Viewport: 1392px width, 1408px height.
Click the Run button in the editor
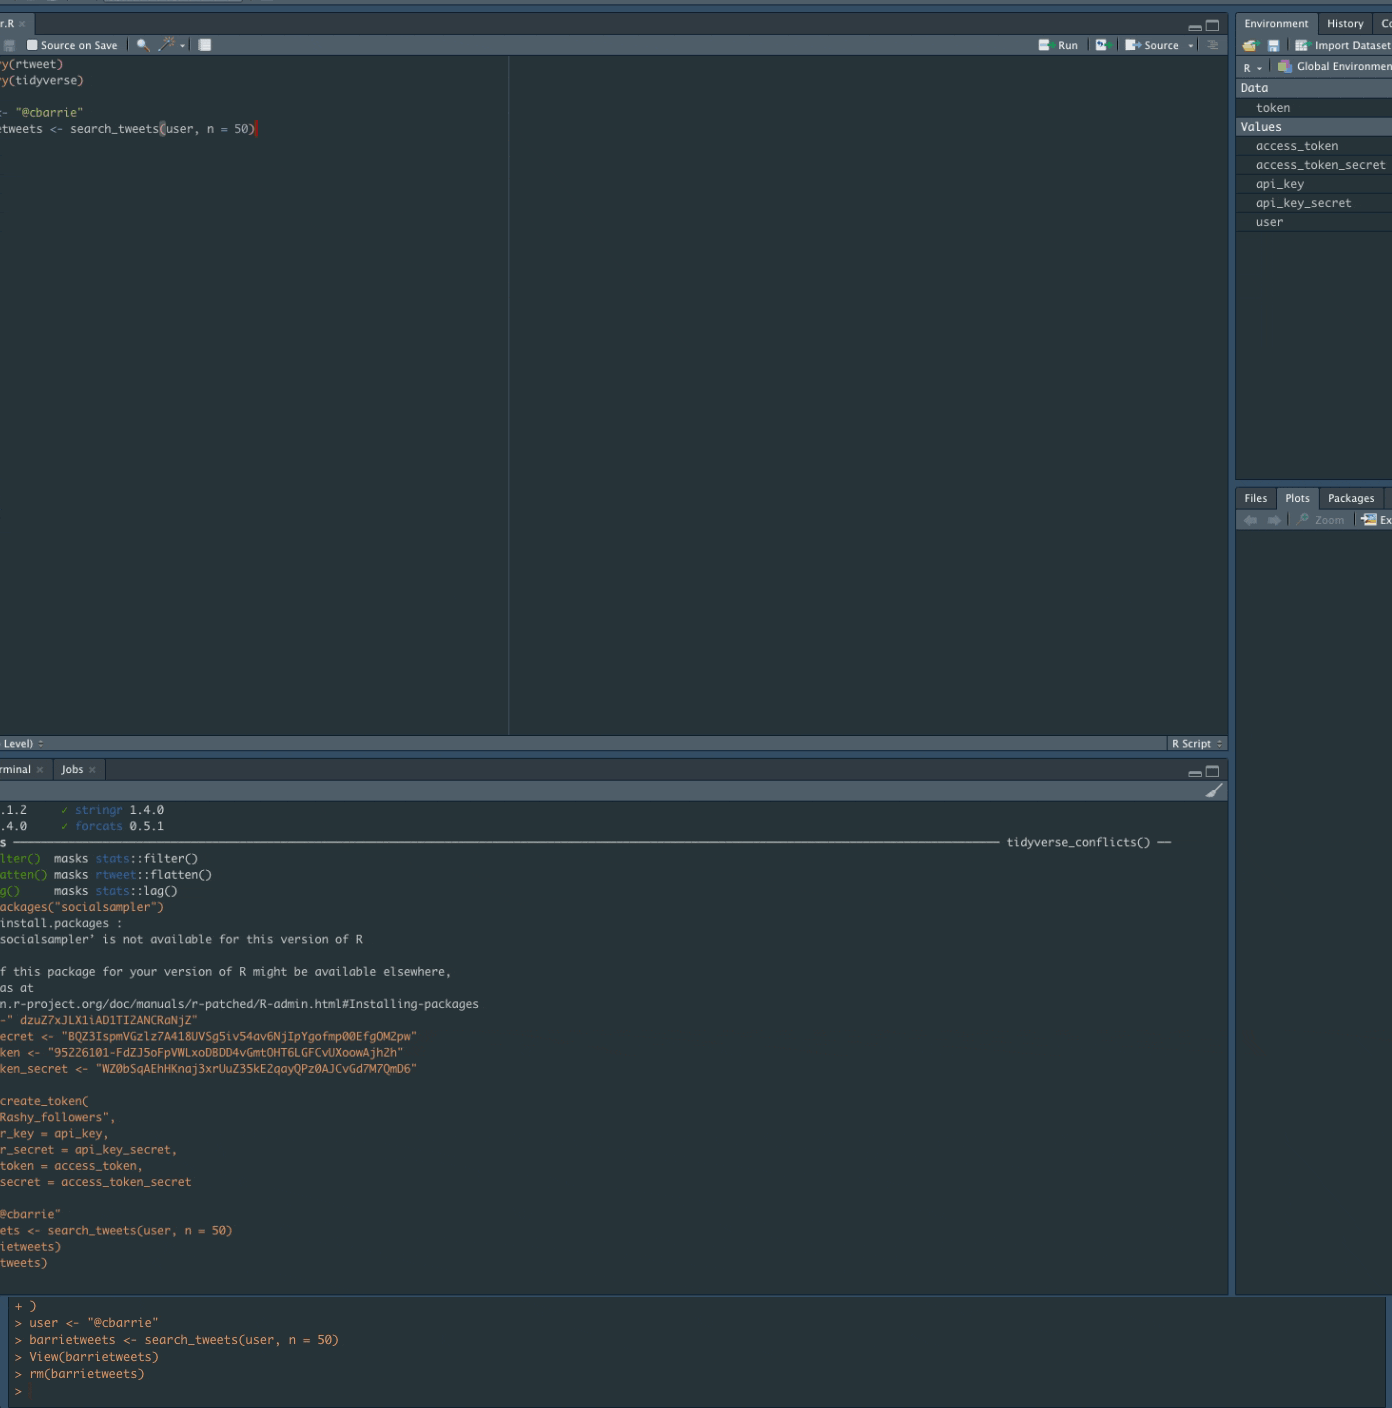(1059, 45)
